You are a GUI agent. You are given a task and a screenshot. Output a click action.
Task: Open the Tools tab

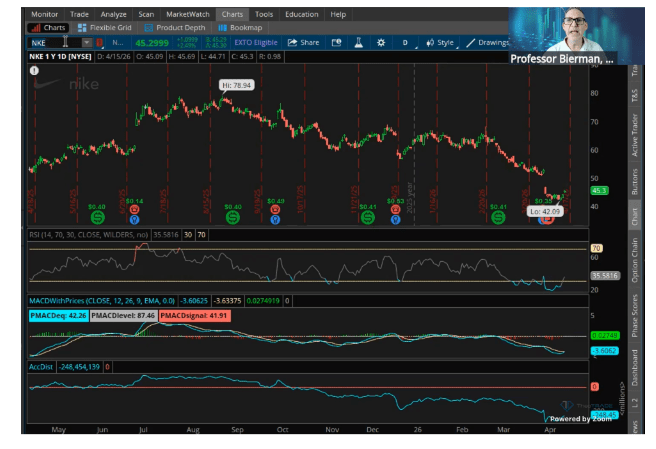pyautogui.click(x=264, y=14)
